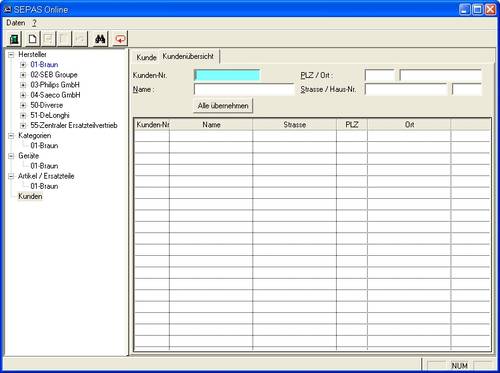This screenshot has height=373, width=500.
Task: Click the Ort city input field
Action: click(440, 75)
